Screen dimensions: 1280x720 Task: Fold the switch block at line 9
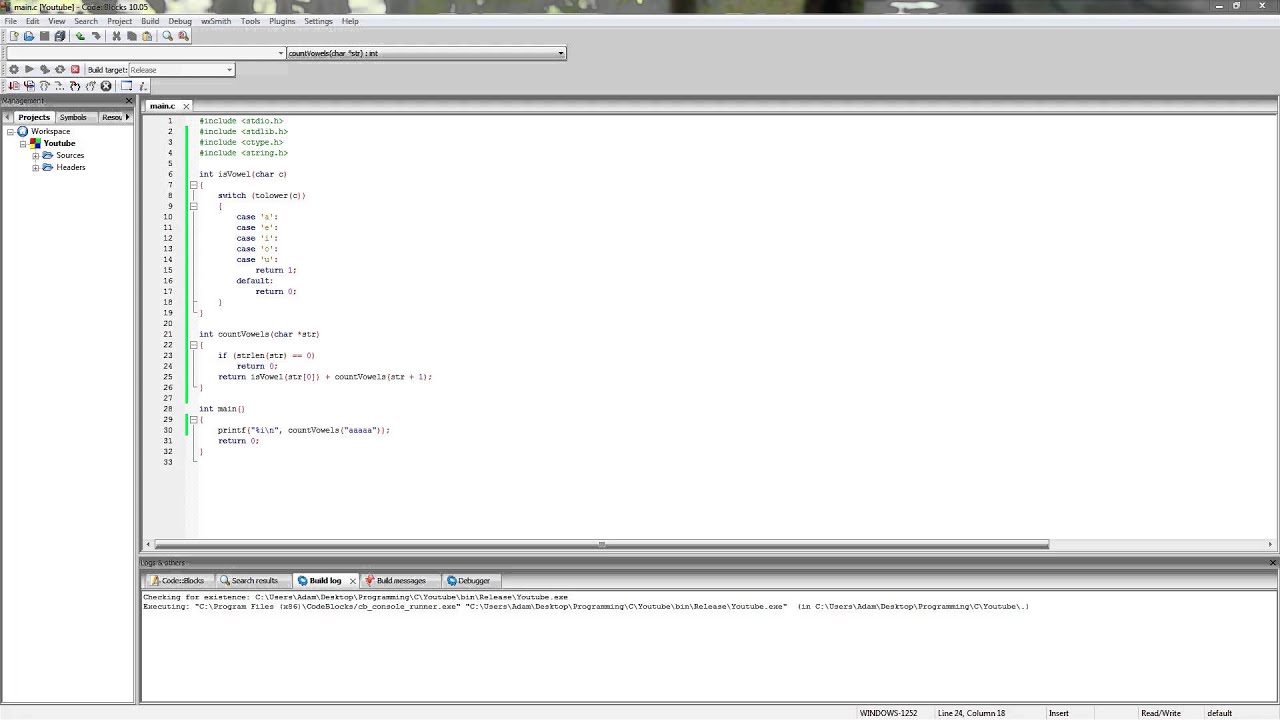(193, 206)
